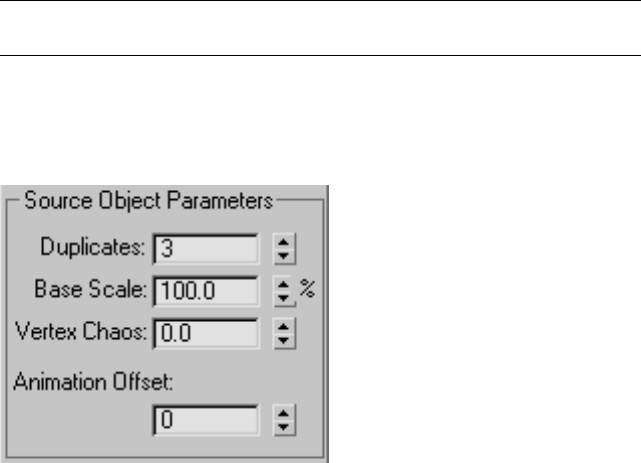This screenshot has width=641, height=463.
Task: Select the Vertex Chaos text field
Action: point(206,332)
